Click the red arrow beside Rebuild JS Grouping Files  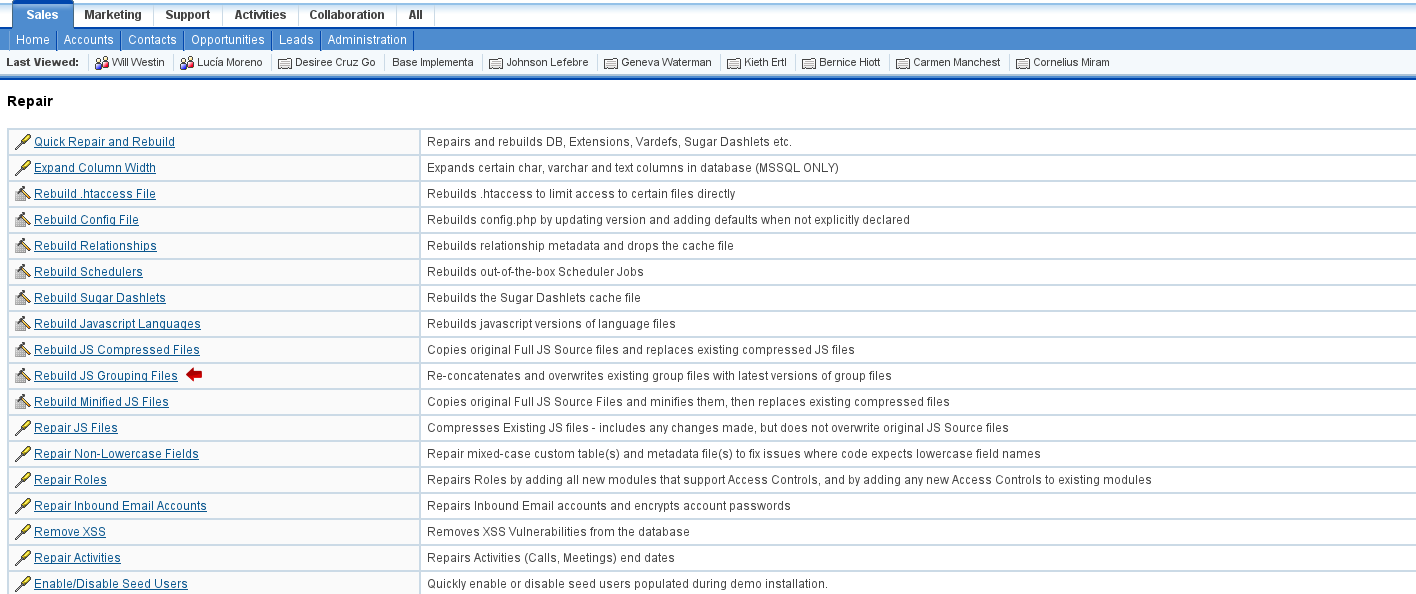194,375
